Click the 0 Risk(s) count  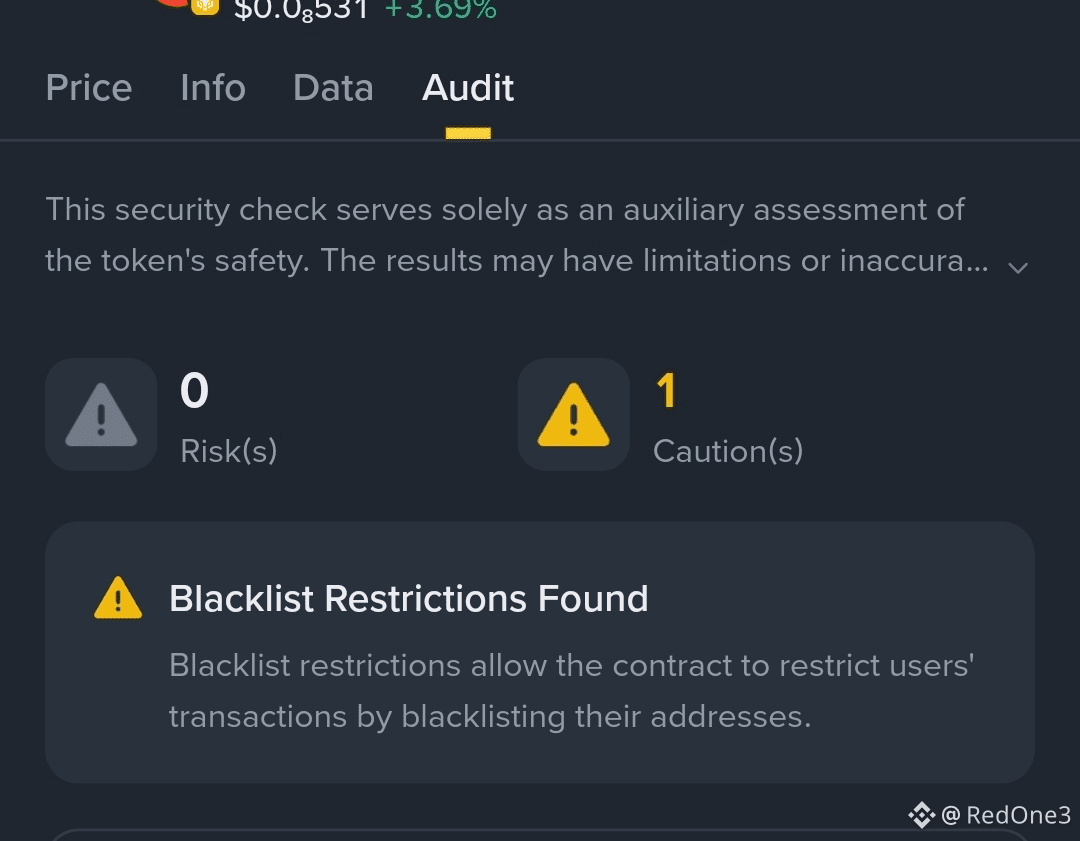point(194,390)
